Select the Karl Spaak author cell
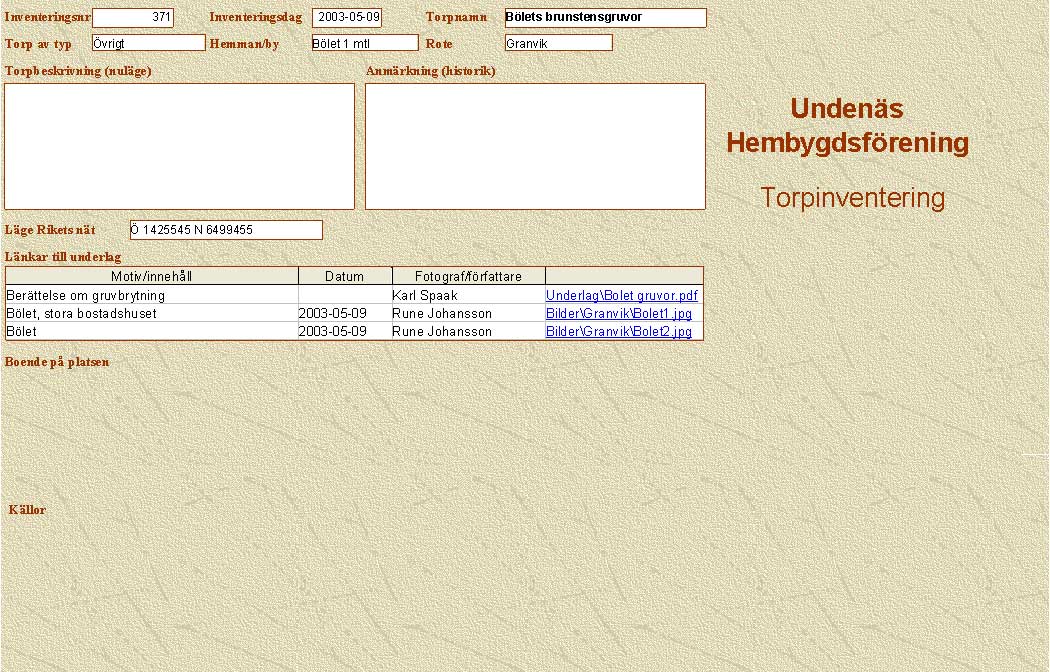The image size is (1050, 672). tap(424, 296)
